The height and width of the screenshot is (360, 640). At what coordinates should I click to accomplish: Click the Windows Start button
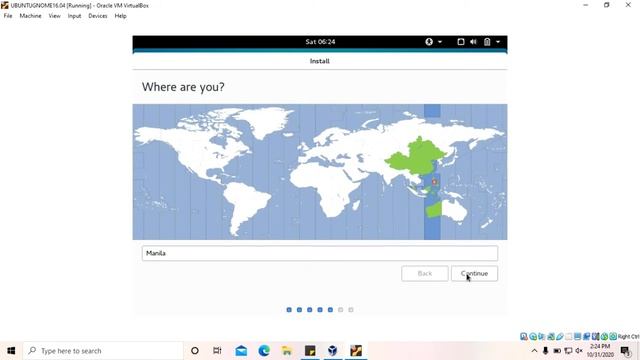click(11, 351)
